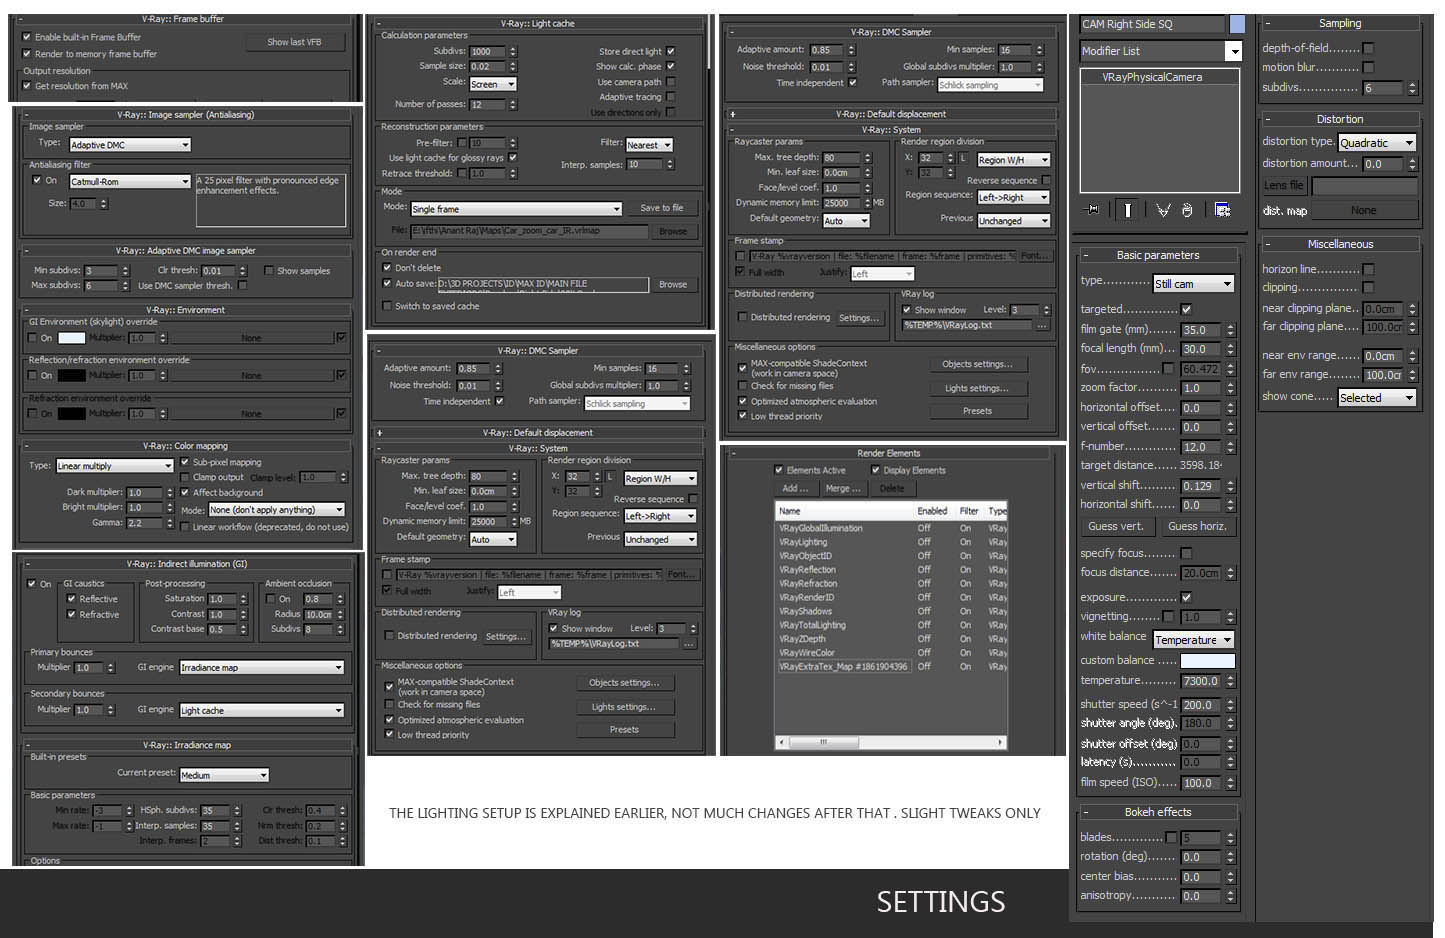Screen dimensions: 1445x938
Task: Click the Pin Stack icon below modifier stack
Action: pos(1091,210)
